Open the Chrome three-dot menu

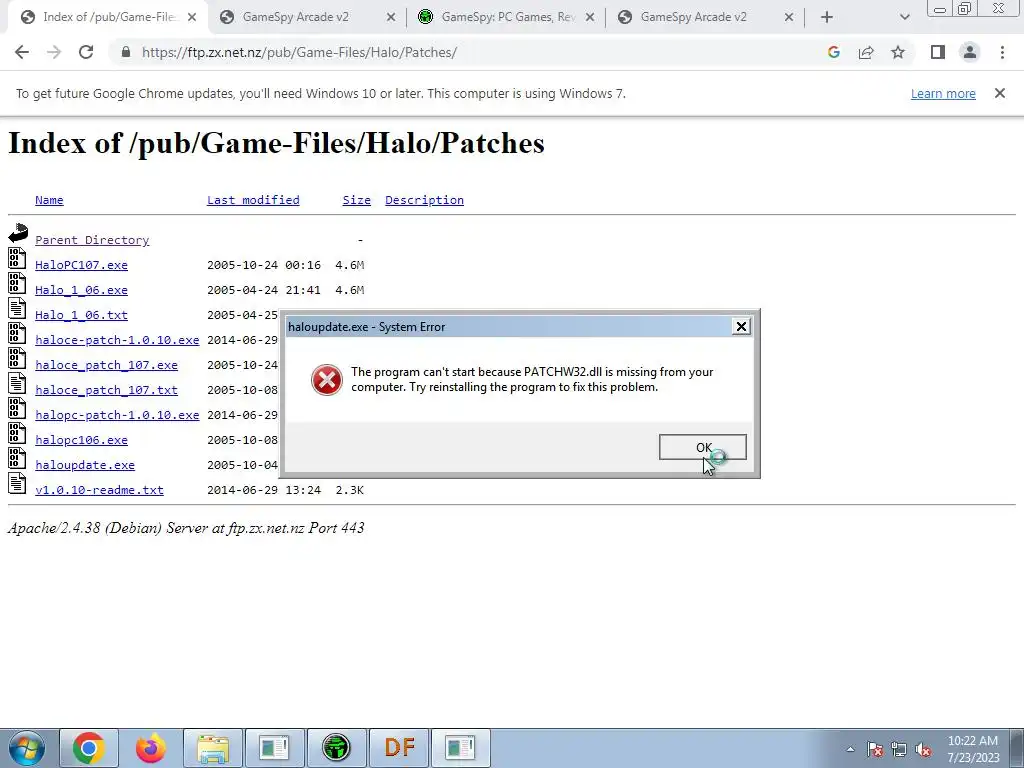pos(1002,52)
